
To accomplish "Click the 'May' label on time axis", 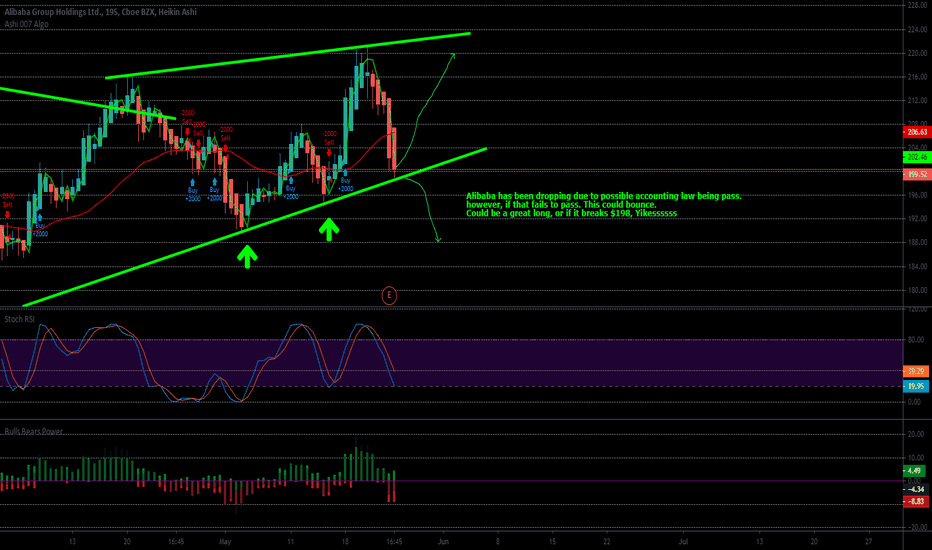I will point(225,542).
